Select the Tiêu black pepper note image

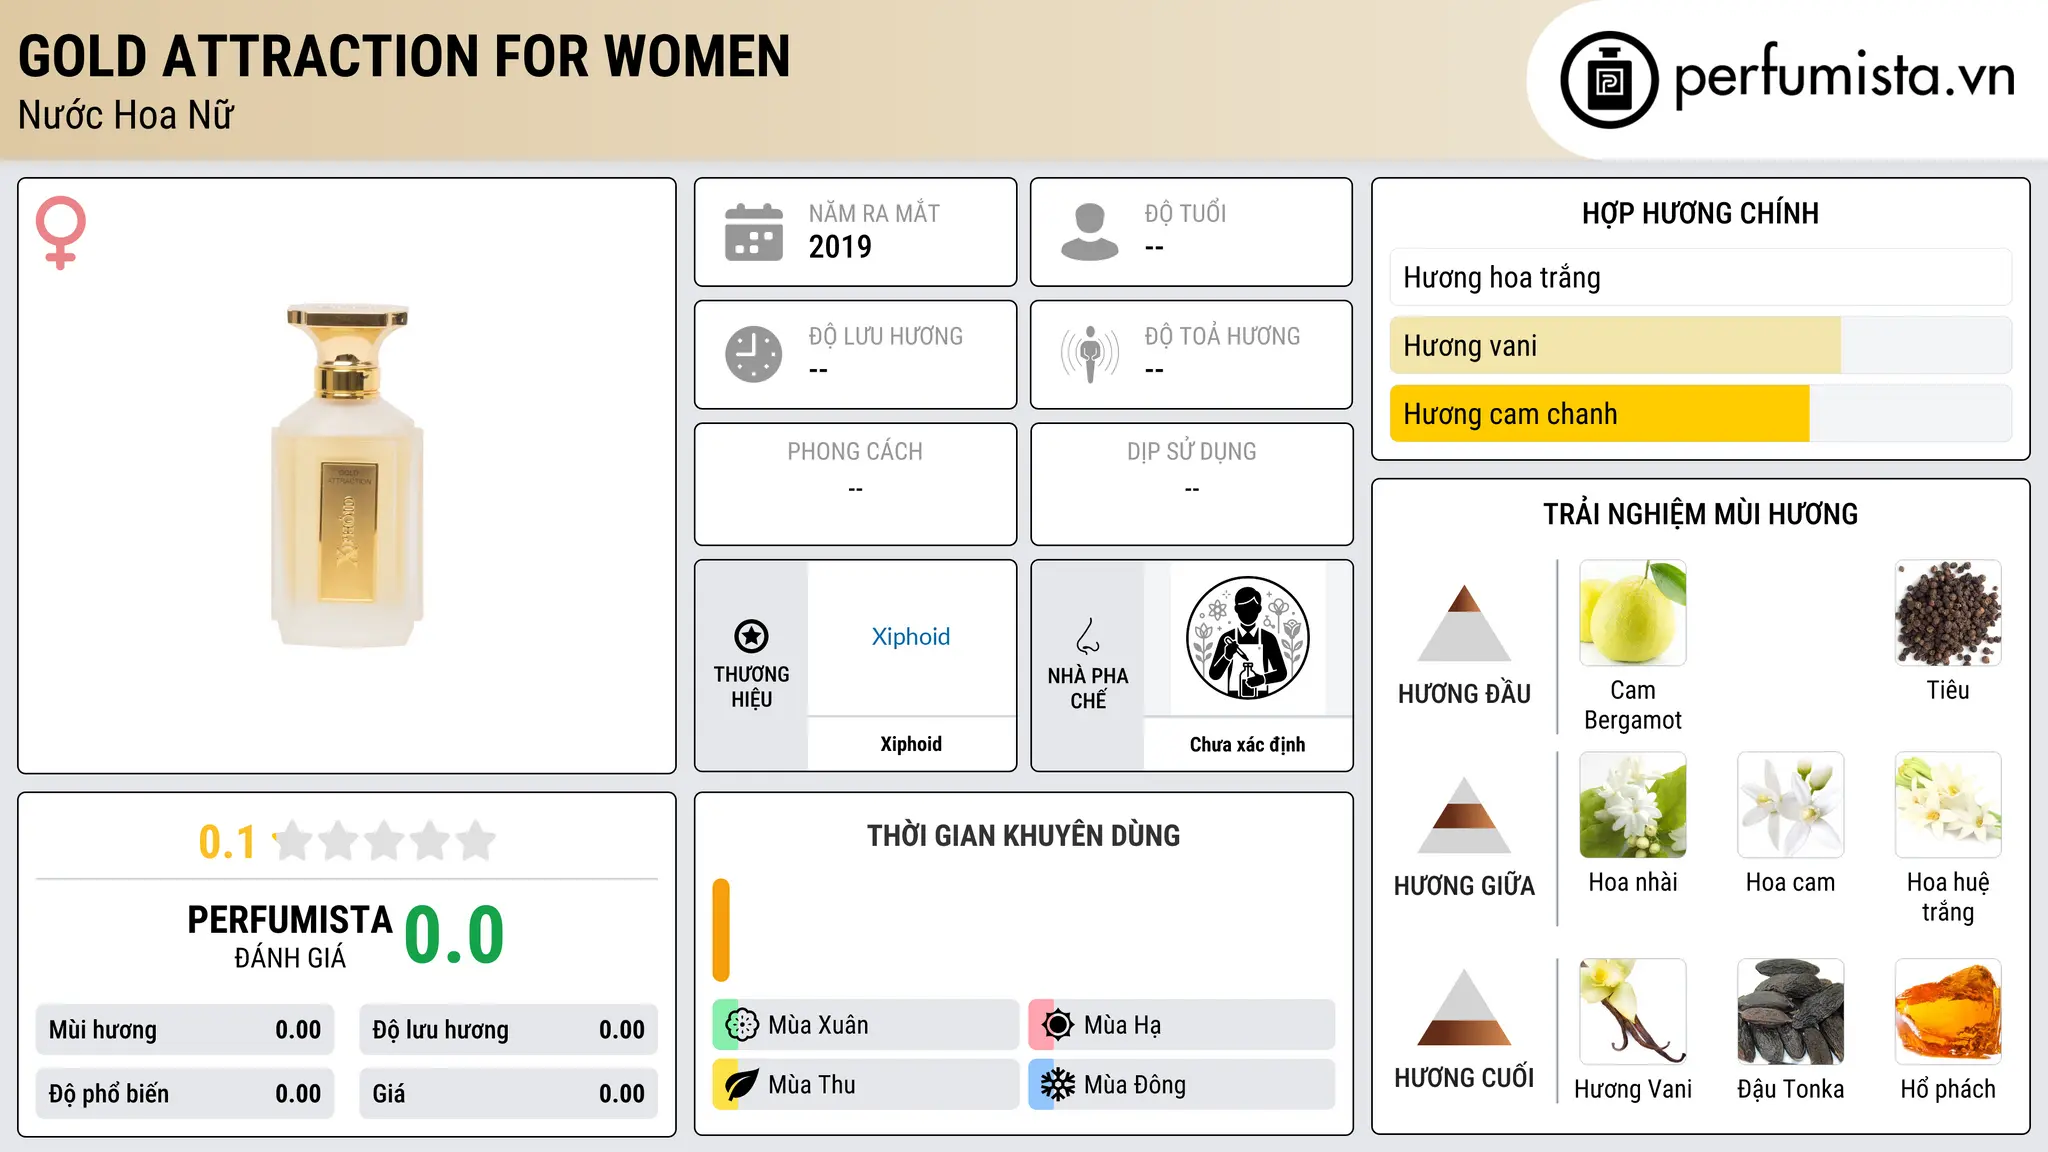(x=1948, y=613)
